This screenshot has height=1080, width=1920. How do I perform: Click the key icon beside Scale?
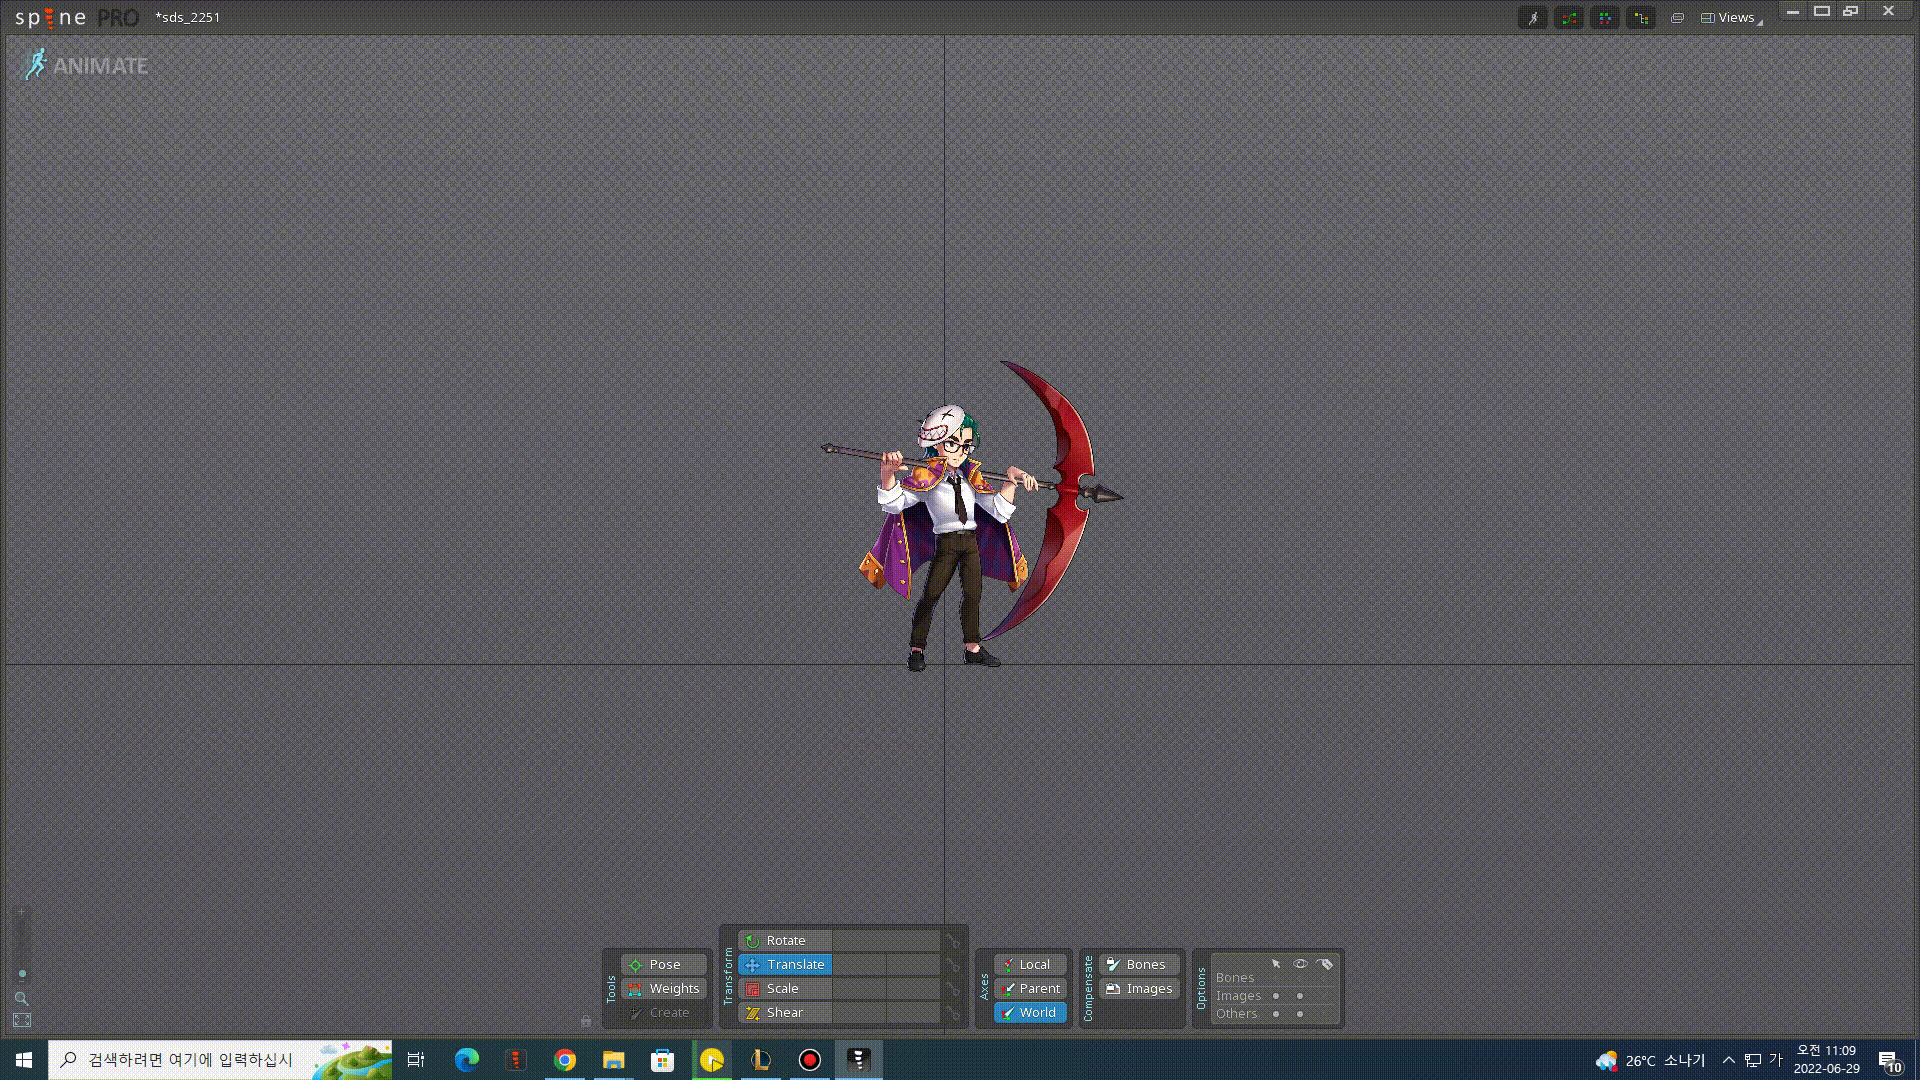pos(953,989)
